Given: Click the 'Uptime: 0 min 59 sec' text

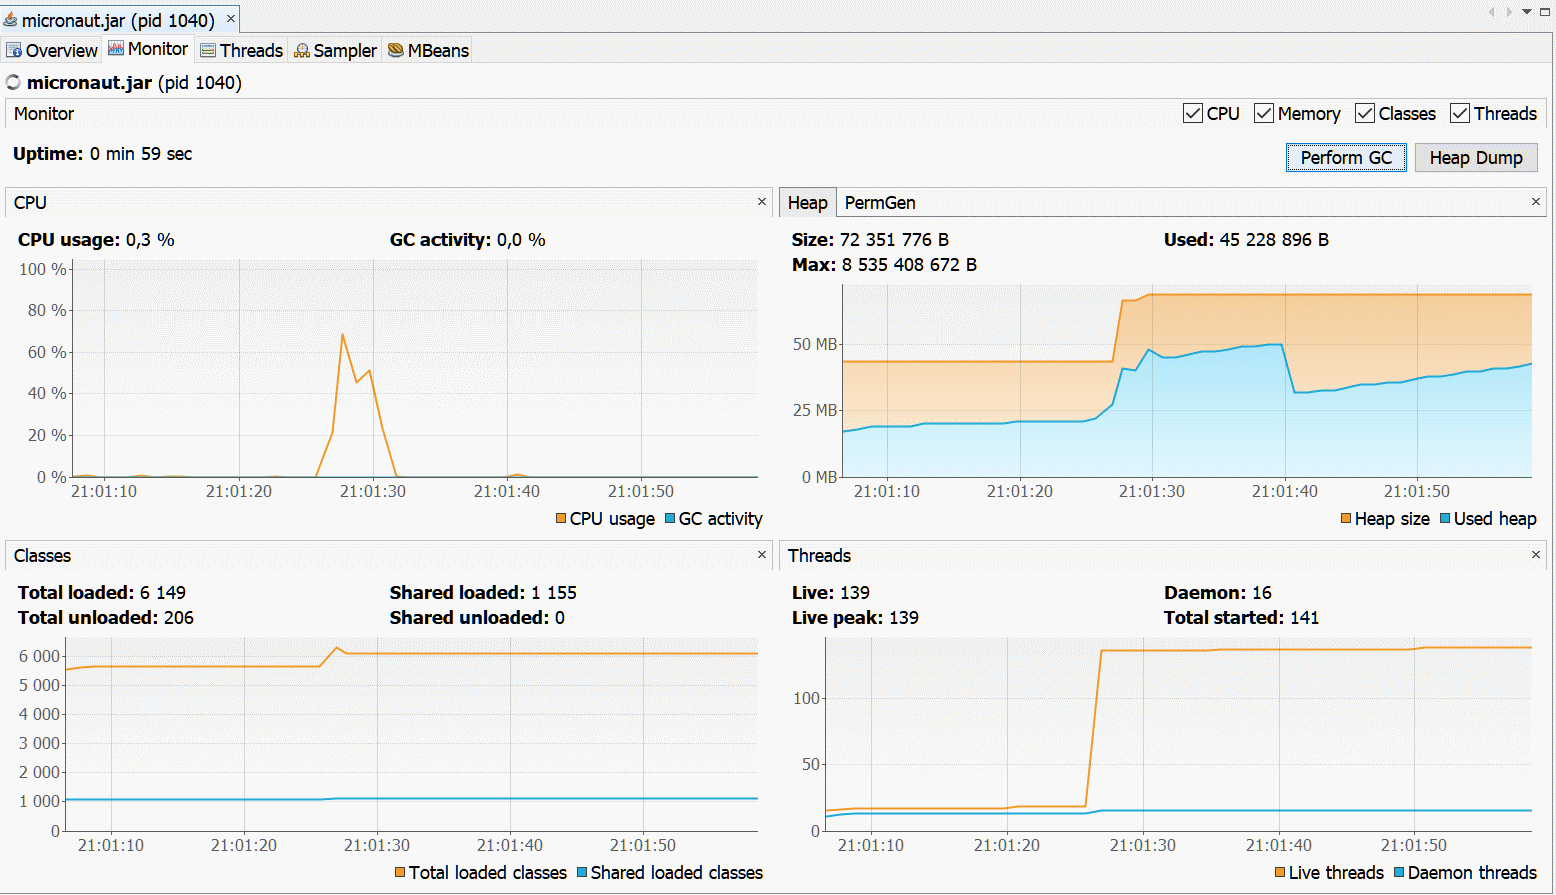Looking at the screenshot, I should pos(102,154).
